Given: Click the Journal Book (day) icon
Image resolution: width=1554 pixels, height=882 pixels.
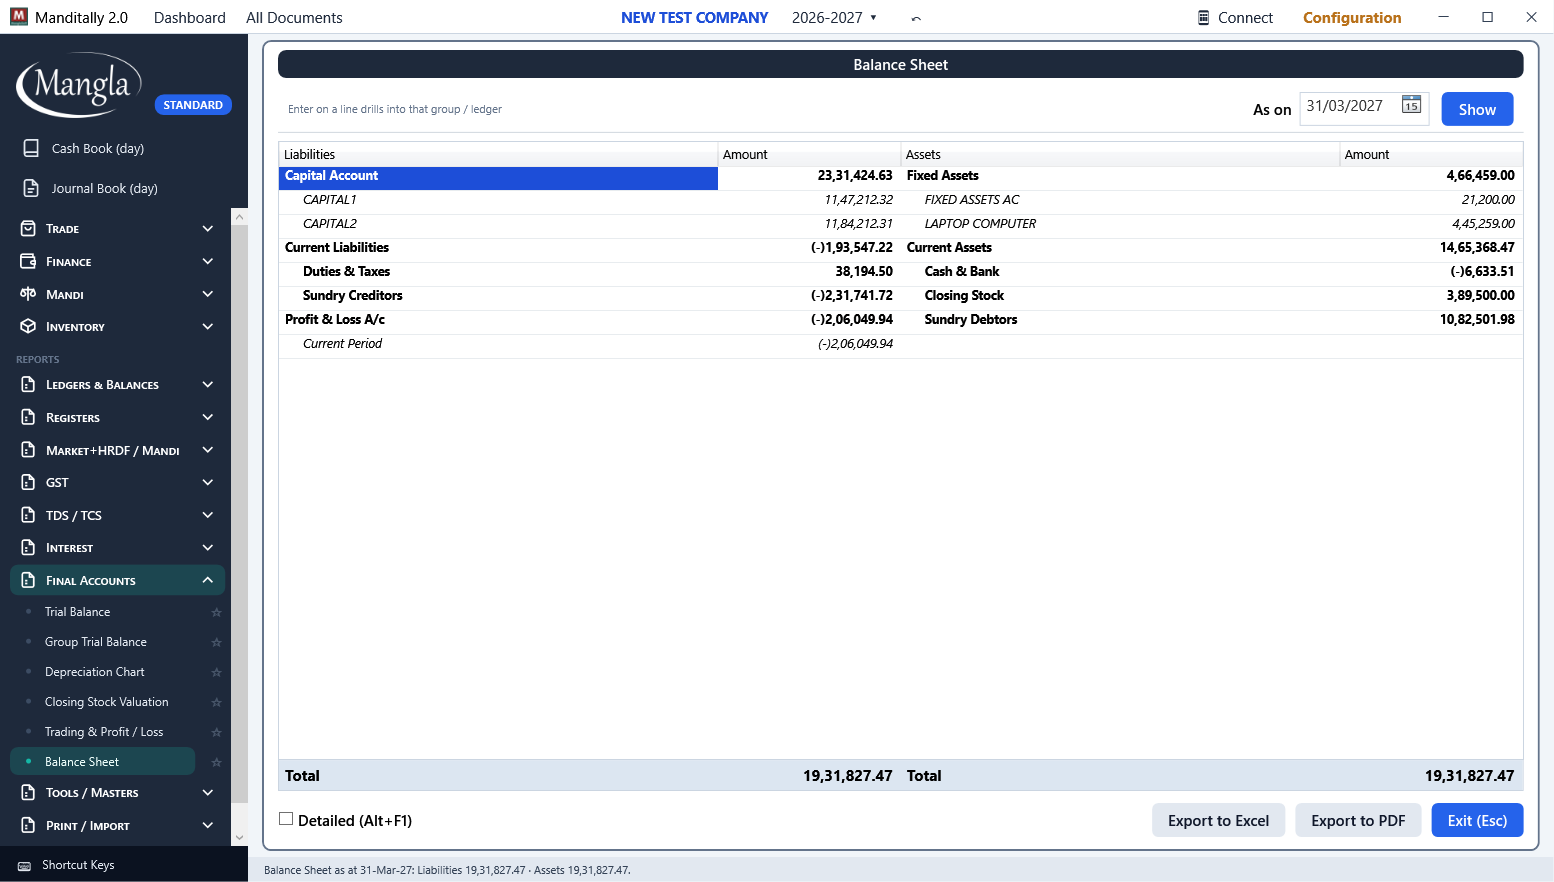Looking at the screenshot, I should pos(31,188).
